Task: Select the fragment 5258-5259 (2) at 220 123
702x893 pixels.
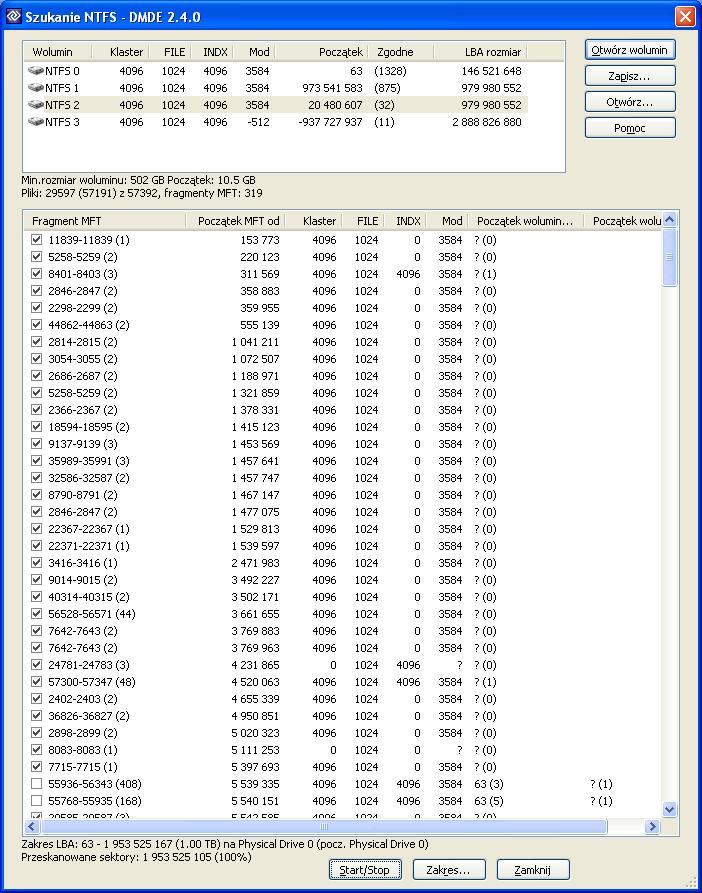Action: pyautogui.click(x=342, y=257)
